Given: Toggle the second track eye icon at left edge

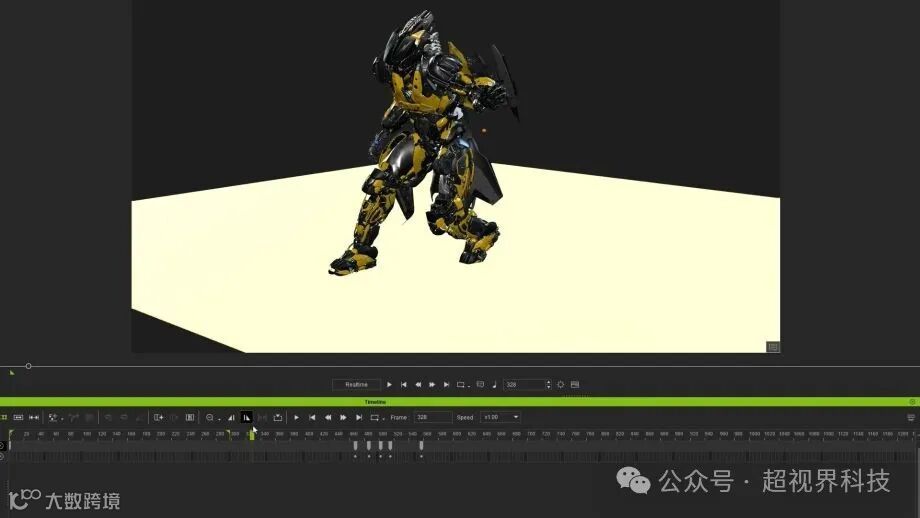Looking at the screenshot, I should (x=2, y=456).
